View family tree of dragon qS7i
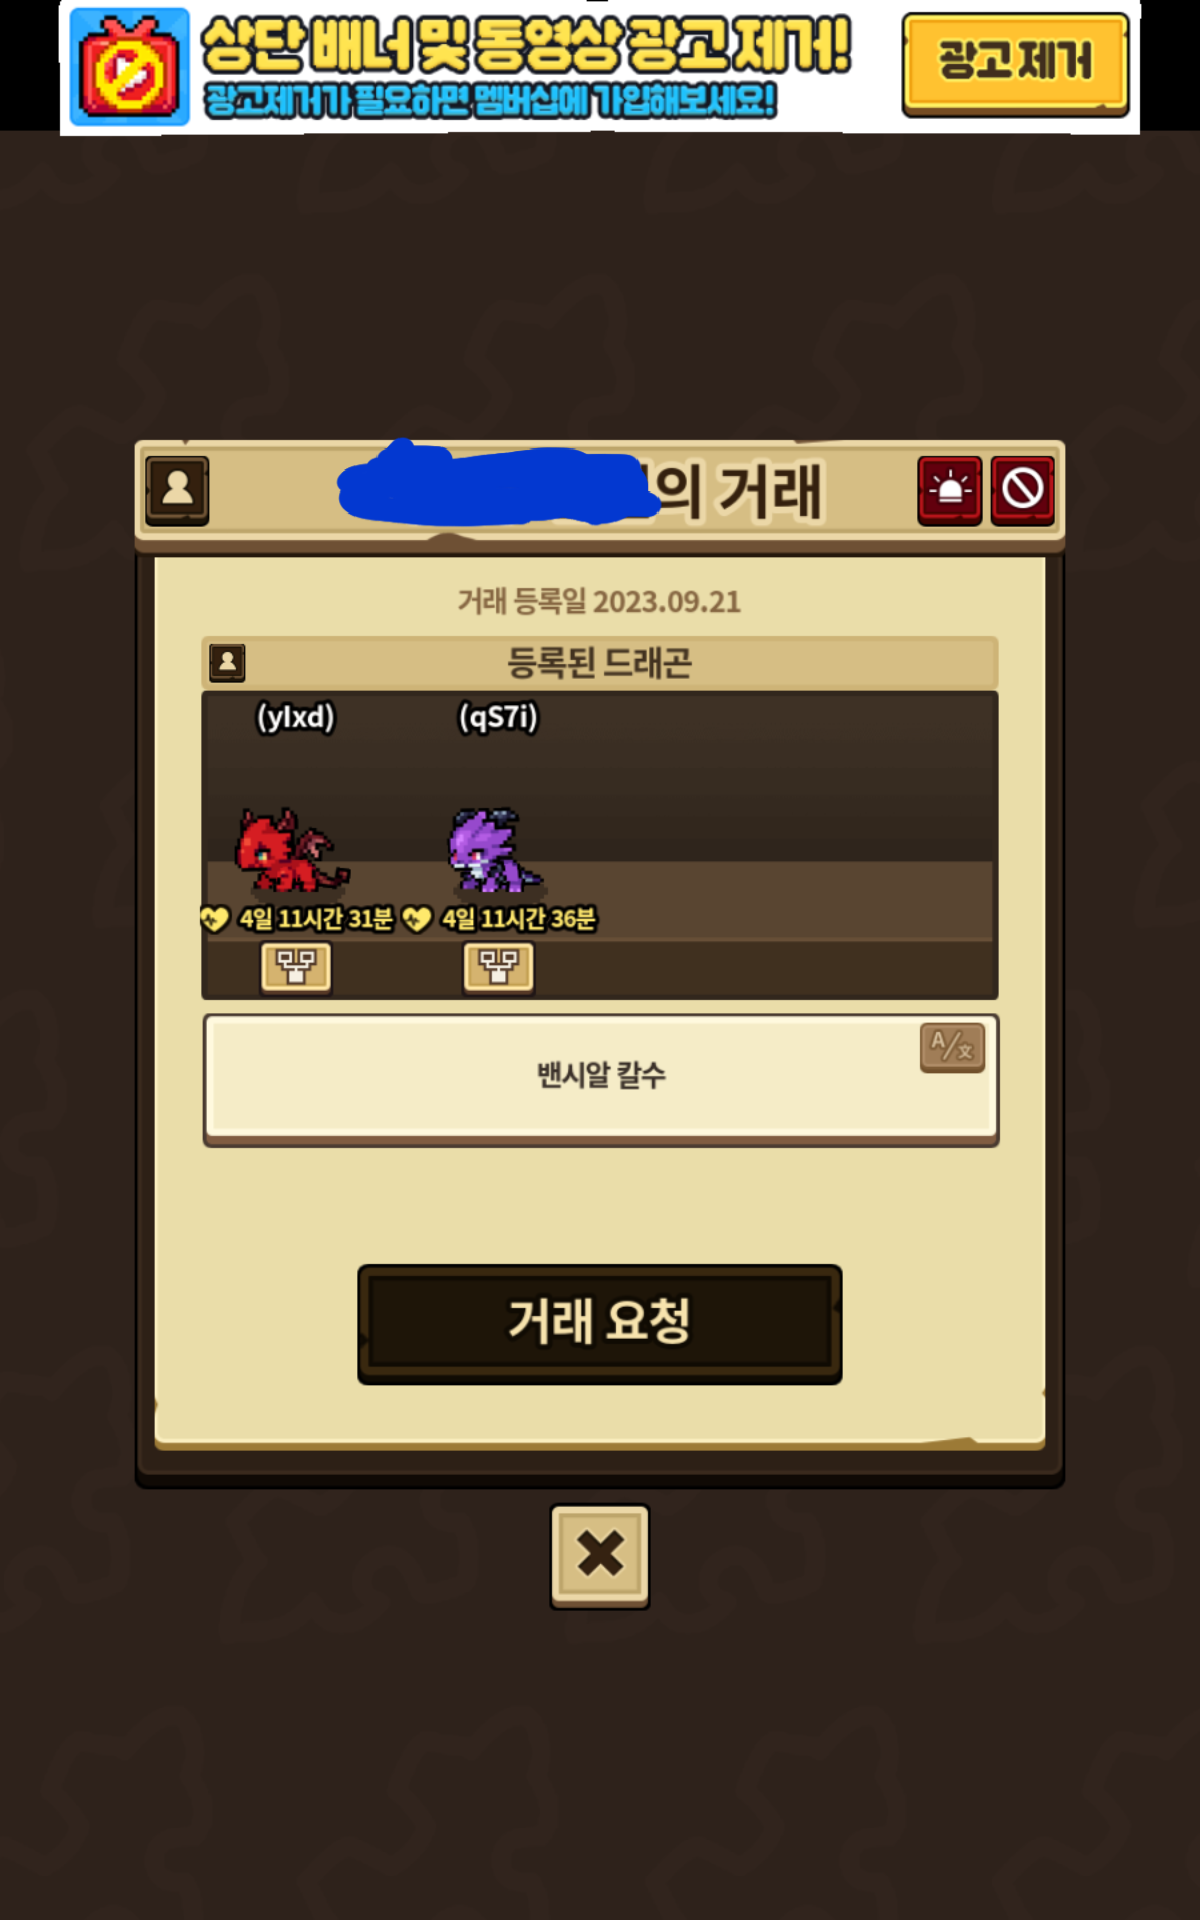 click(x=499, y=967)
